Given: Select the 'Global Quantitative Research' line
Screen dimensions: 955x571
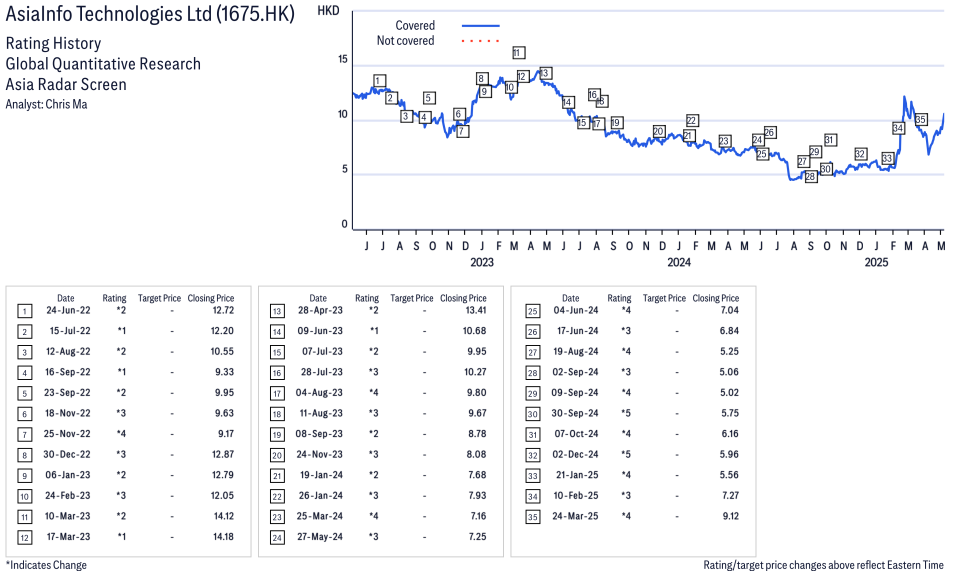Looking at the screenshot, I should point(103,64).
